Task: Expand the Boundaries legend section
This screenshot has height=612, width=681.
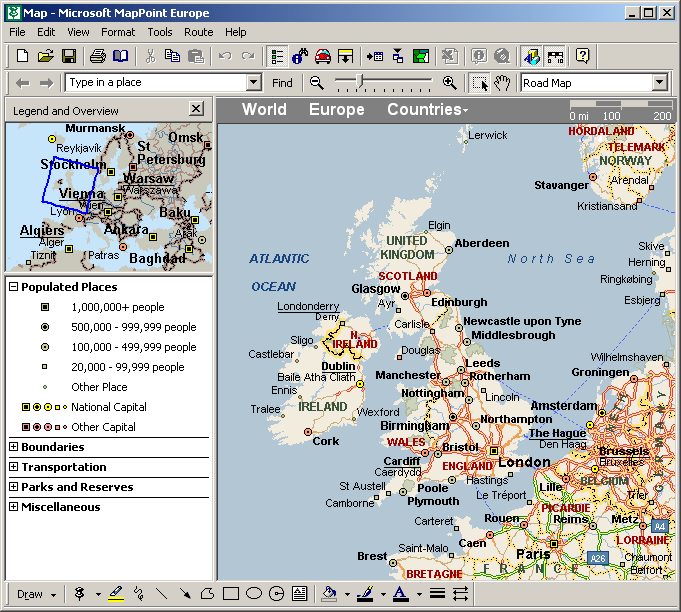Action: 13,447
